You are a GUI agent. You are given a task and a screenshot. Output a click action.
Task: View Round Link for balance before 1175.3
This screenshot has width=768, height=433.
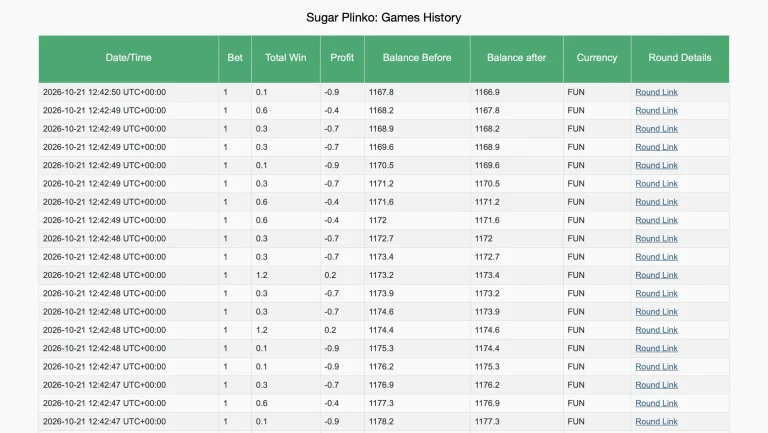tap(656, 348)
